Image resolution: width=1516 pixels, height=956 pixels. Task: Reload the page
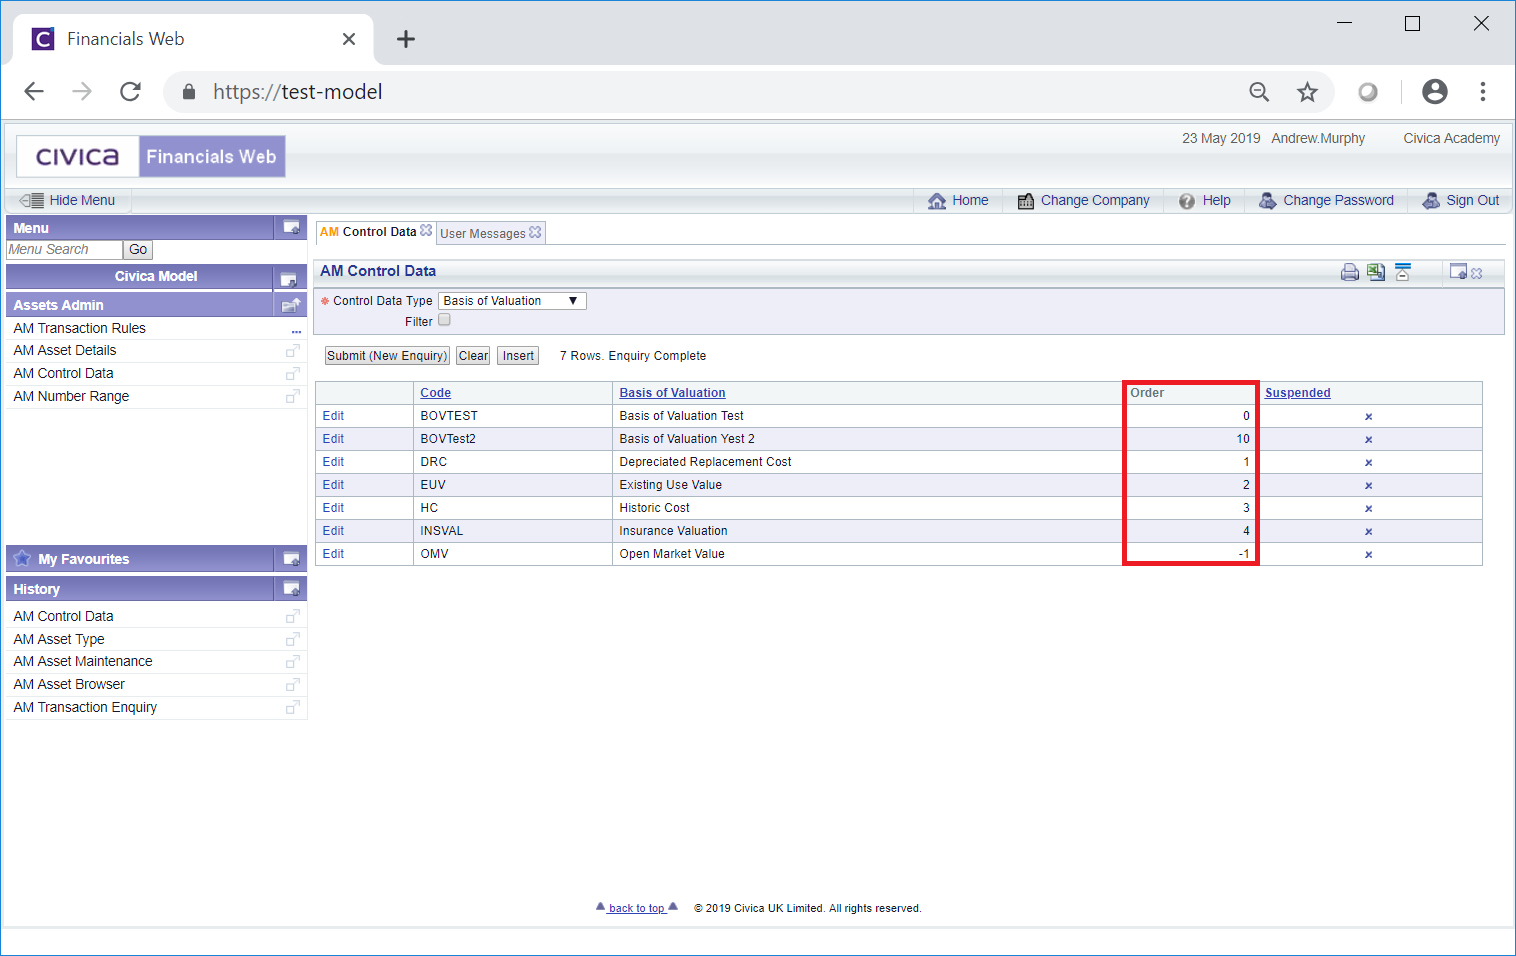coord(130,92)
